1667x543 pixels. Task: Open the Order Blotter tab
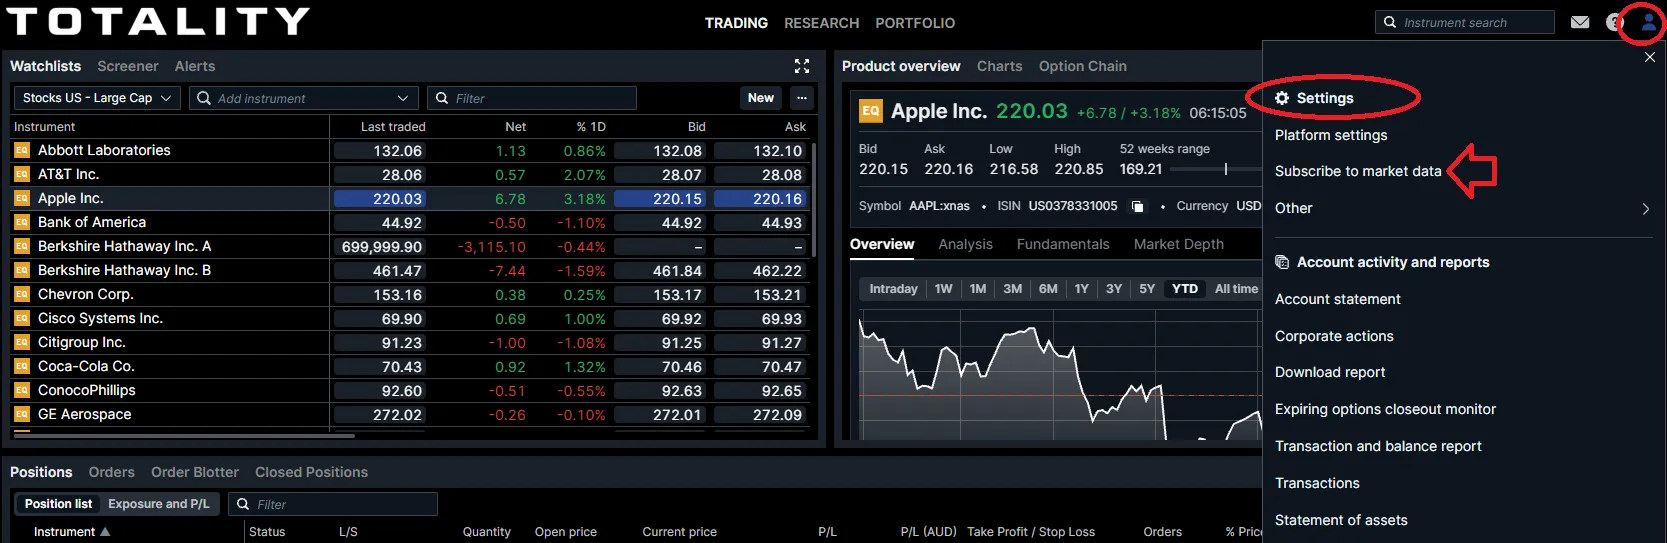point(195,472)
